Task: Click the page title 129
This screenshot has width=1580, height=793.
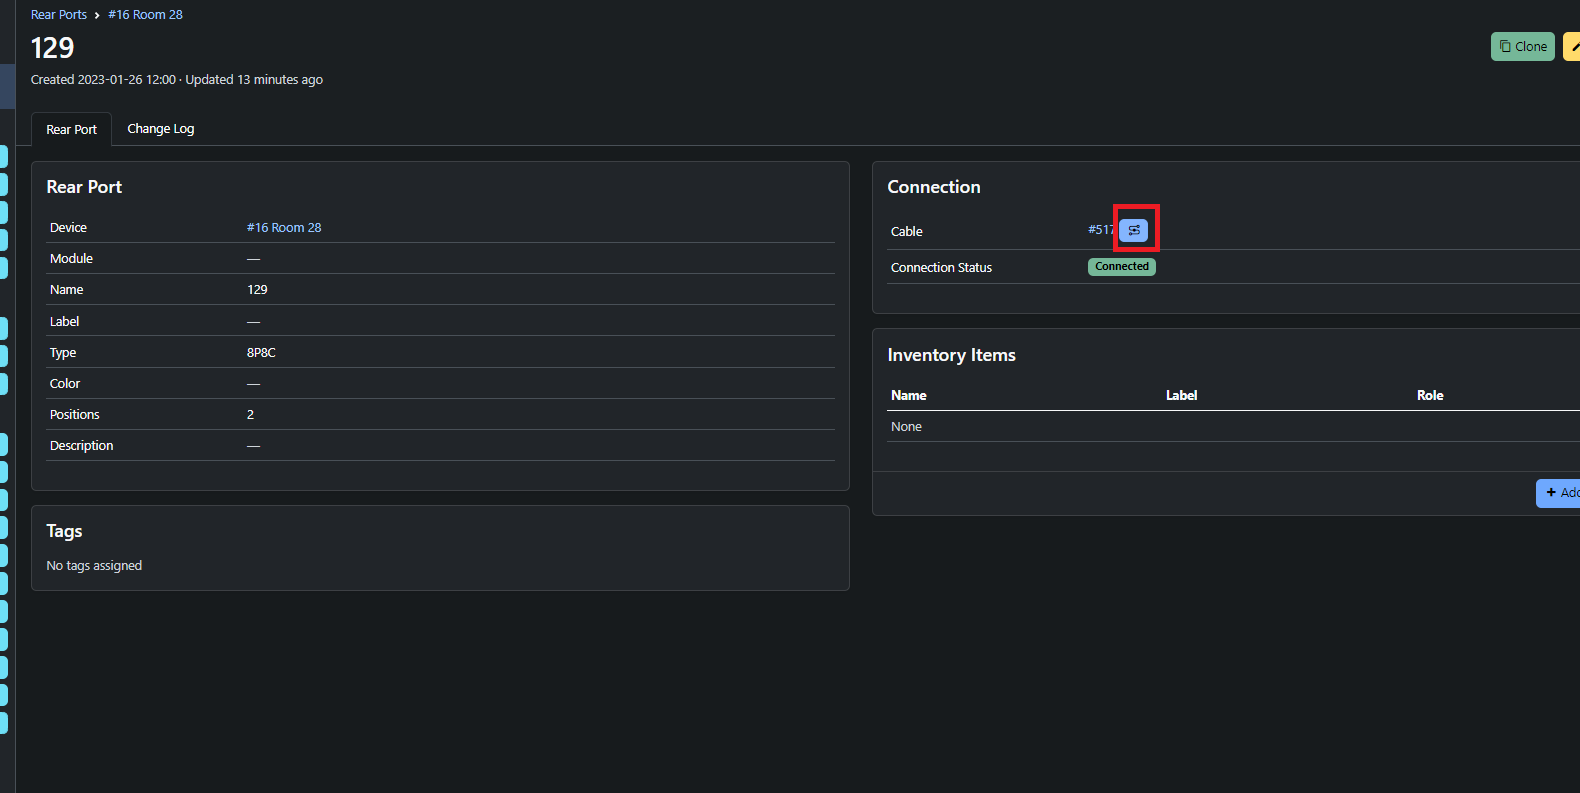Action: [53, 48]
